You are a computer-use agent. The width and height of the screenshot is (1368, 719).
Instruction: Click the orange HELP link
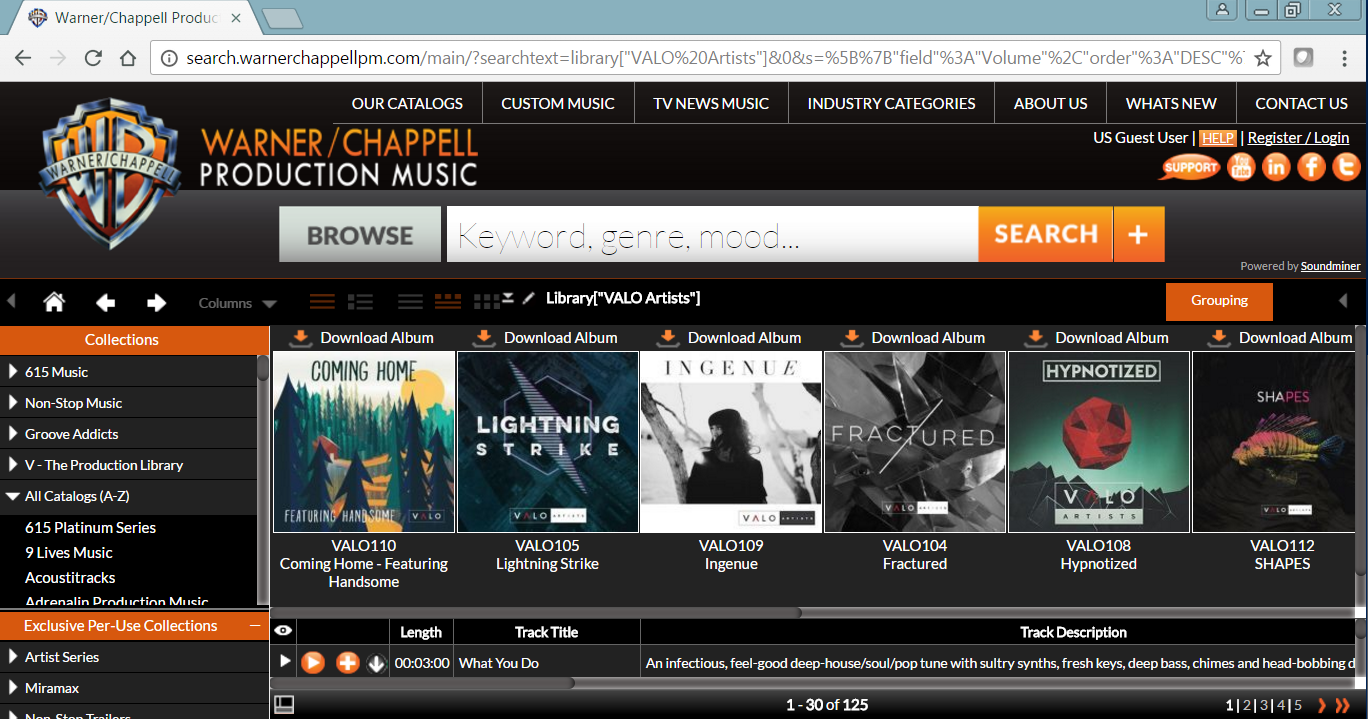tap(1218, 138)
